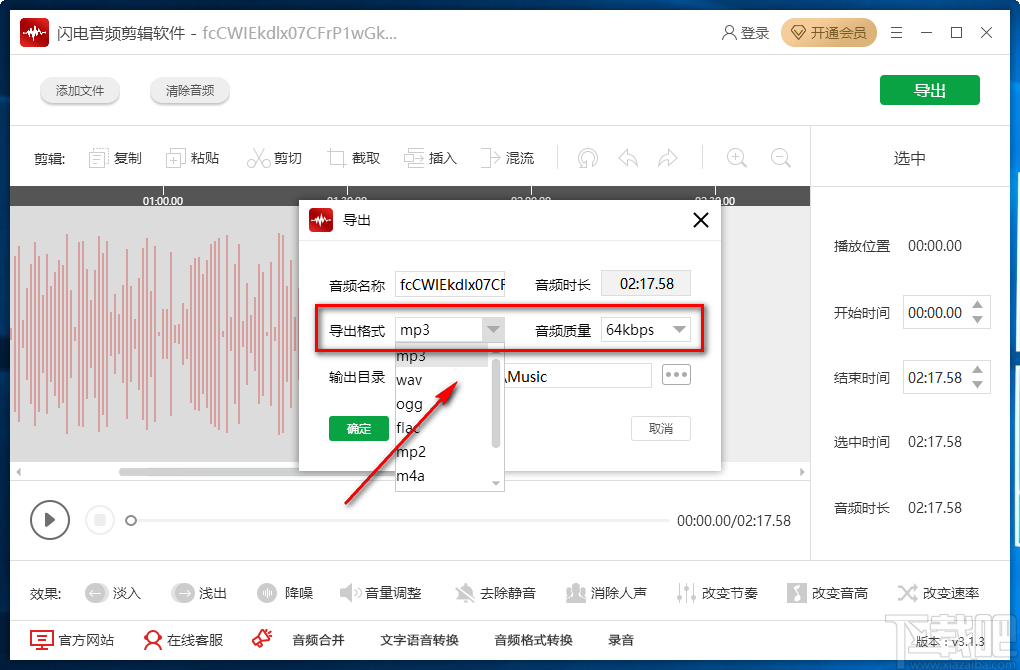The width and height of the screenshot is (1020, 670).
Task: Select mp2 from the format list
Action: (x=442, y=452)
